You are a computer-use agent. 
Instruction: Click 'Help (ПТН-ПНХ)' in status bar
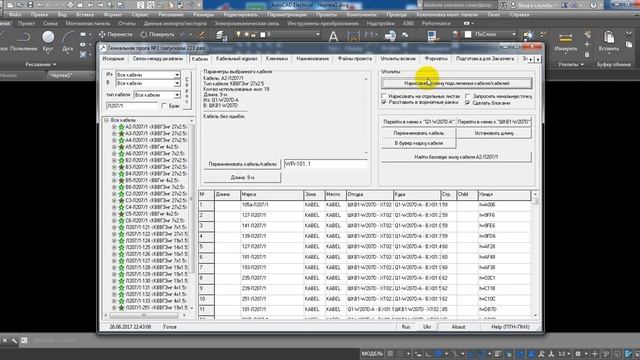510,327
